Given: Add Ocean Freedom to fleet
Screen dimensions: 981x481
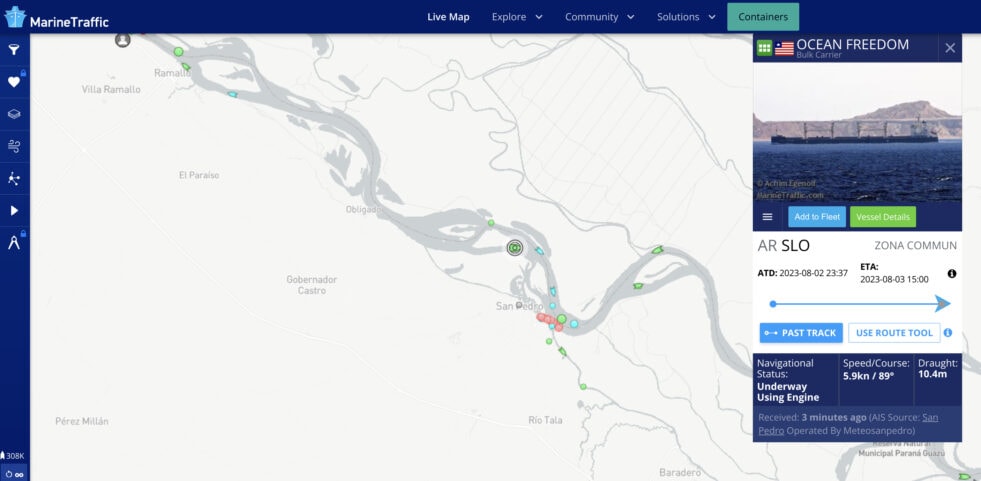Looking at the screenshot, I should (x=817, y=217).
